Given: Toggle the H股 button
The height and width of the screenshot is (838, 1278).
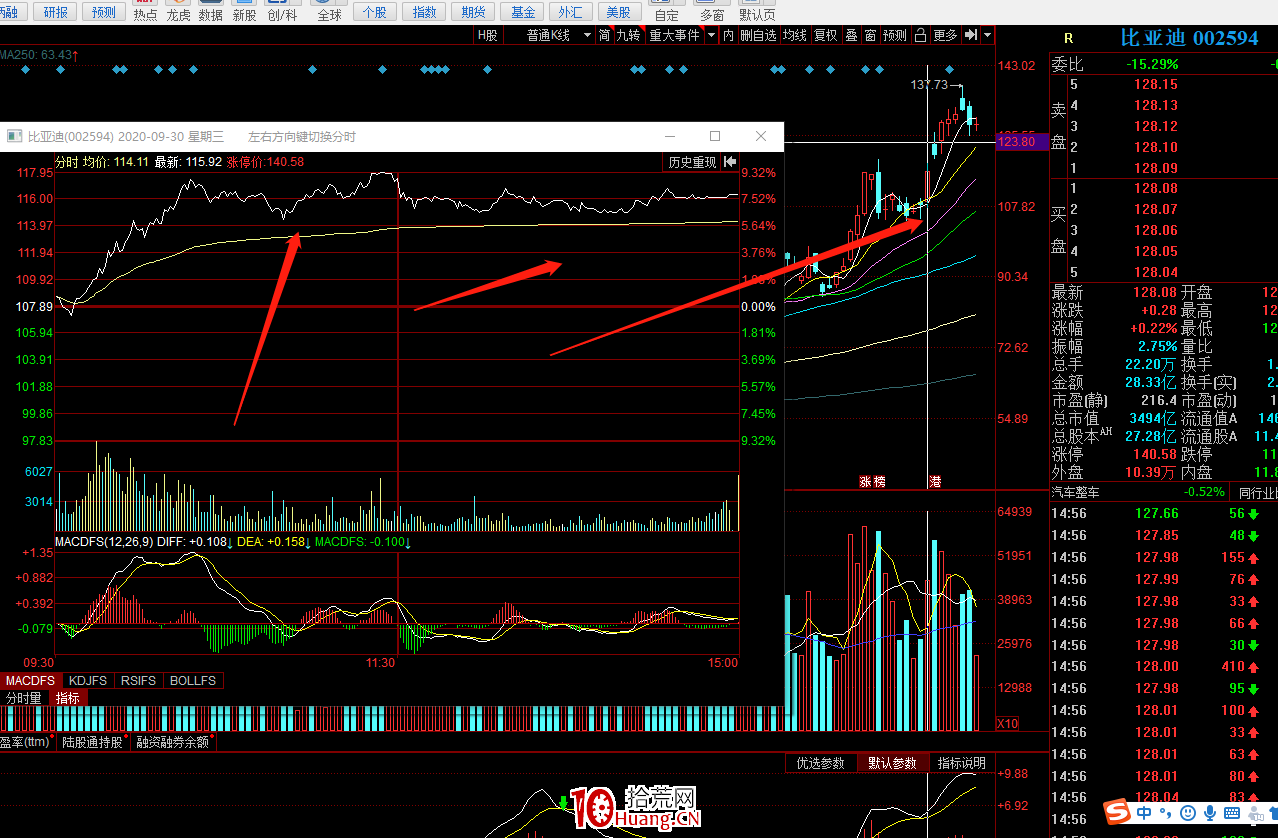Looking at the screenshot, I should pyautogui.click(x=487, y=35).
